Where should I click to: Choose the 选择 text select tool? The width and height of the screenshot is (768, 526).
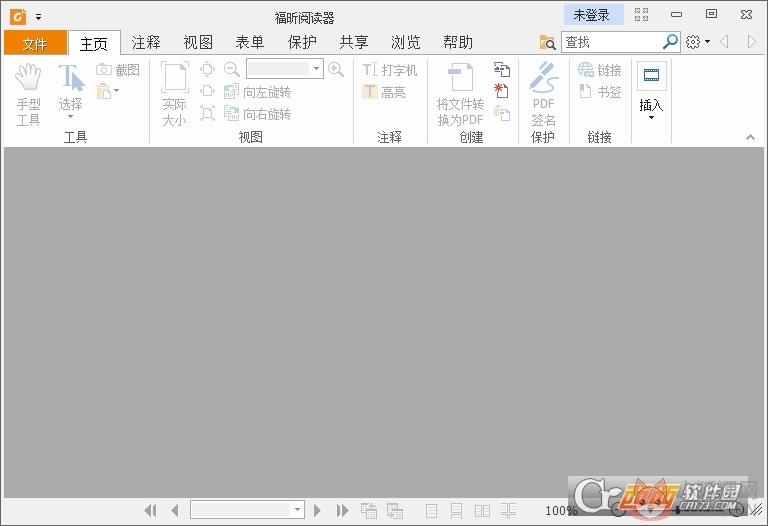71,92
